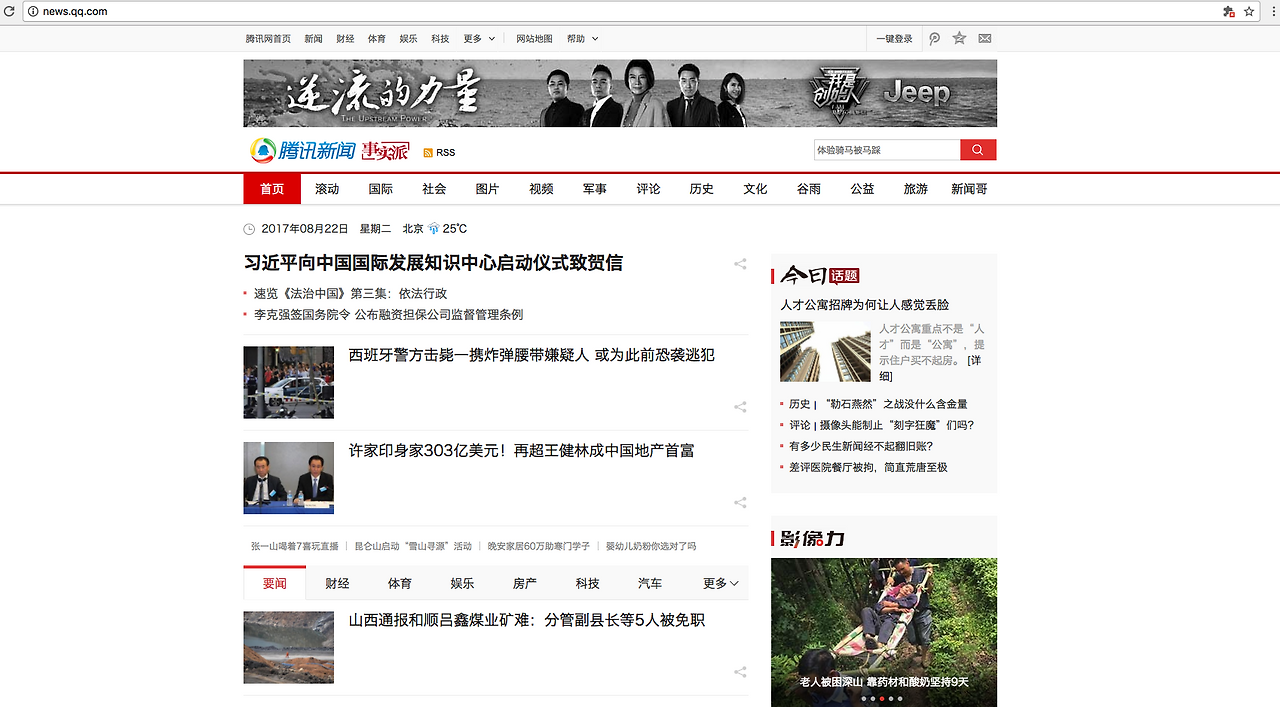
Task: Click the star favorites icon beside login
Action: (x=959, y=38)
